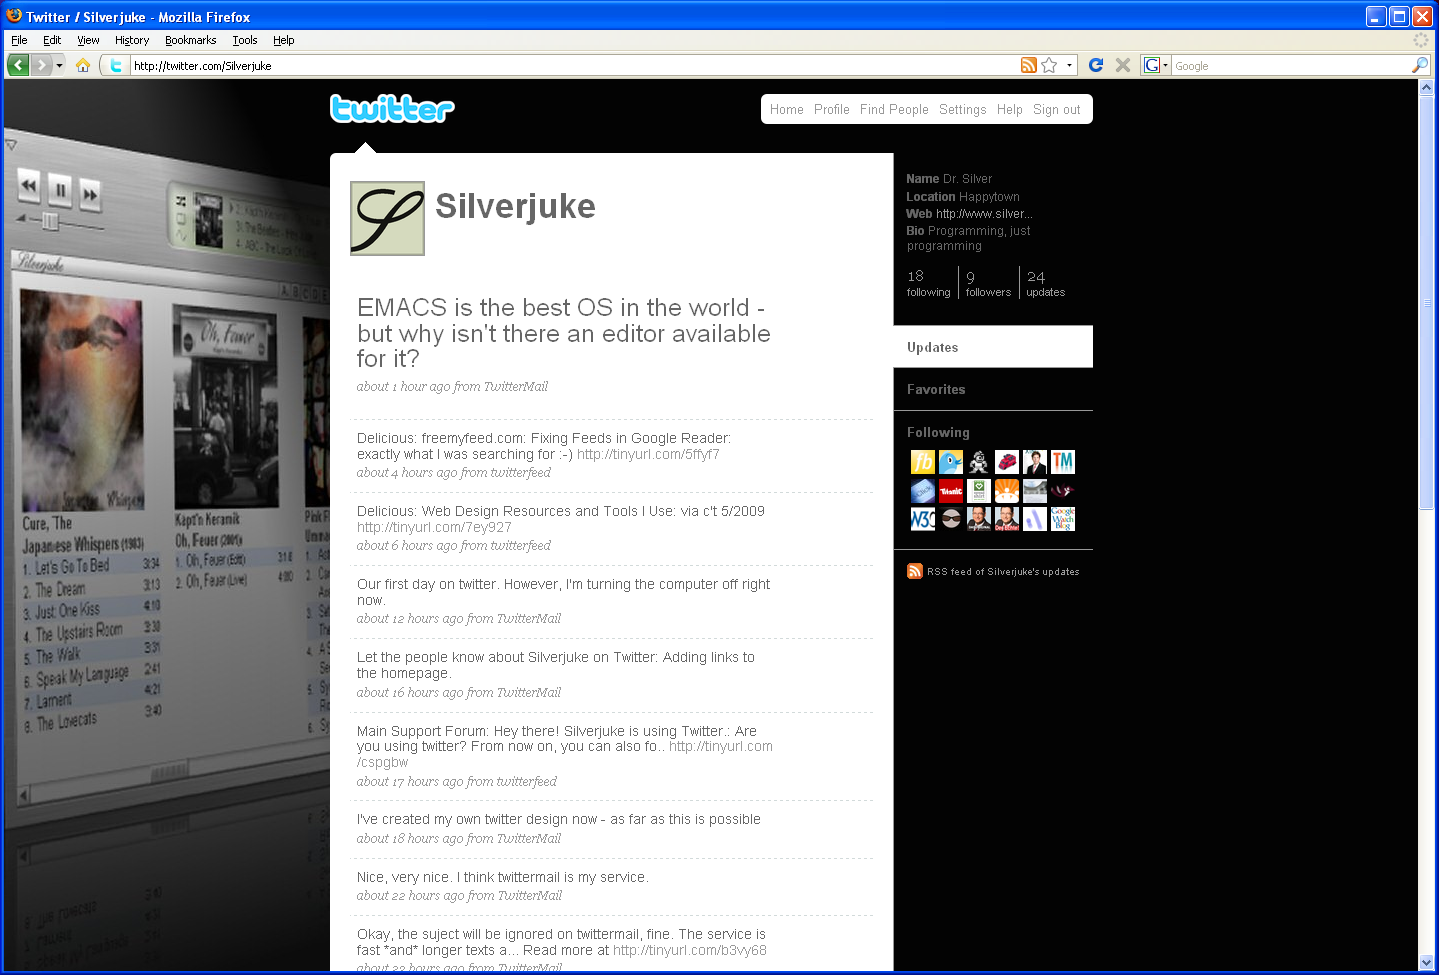Screen dimensions: 1439x975
Task: Open the fb avatar in the Following grid
Action: [922, 462]
